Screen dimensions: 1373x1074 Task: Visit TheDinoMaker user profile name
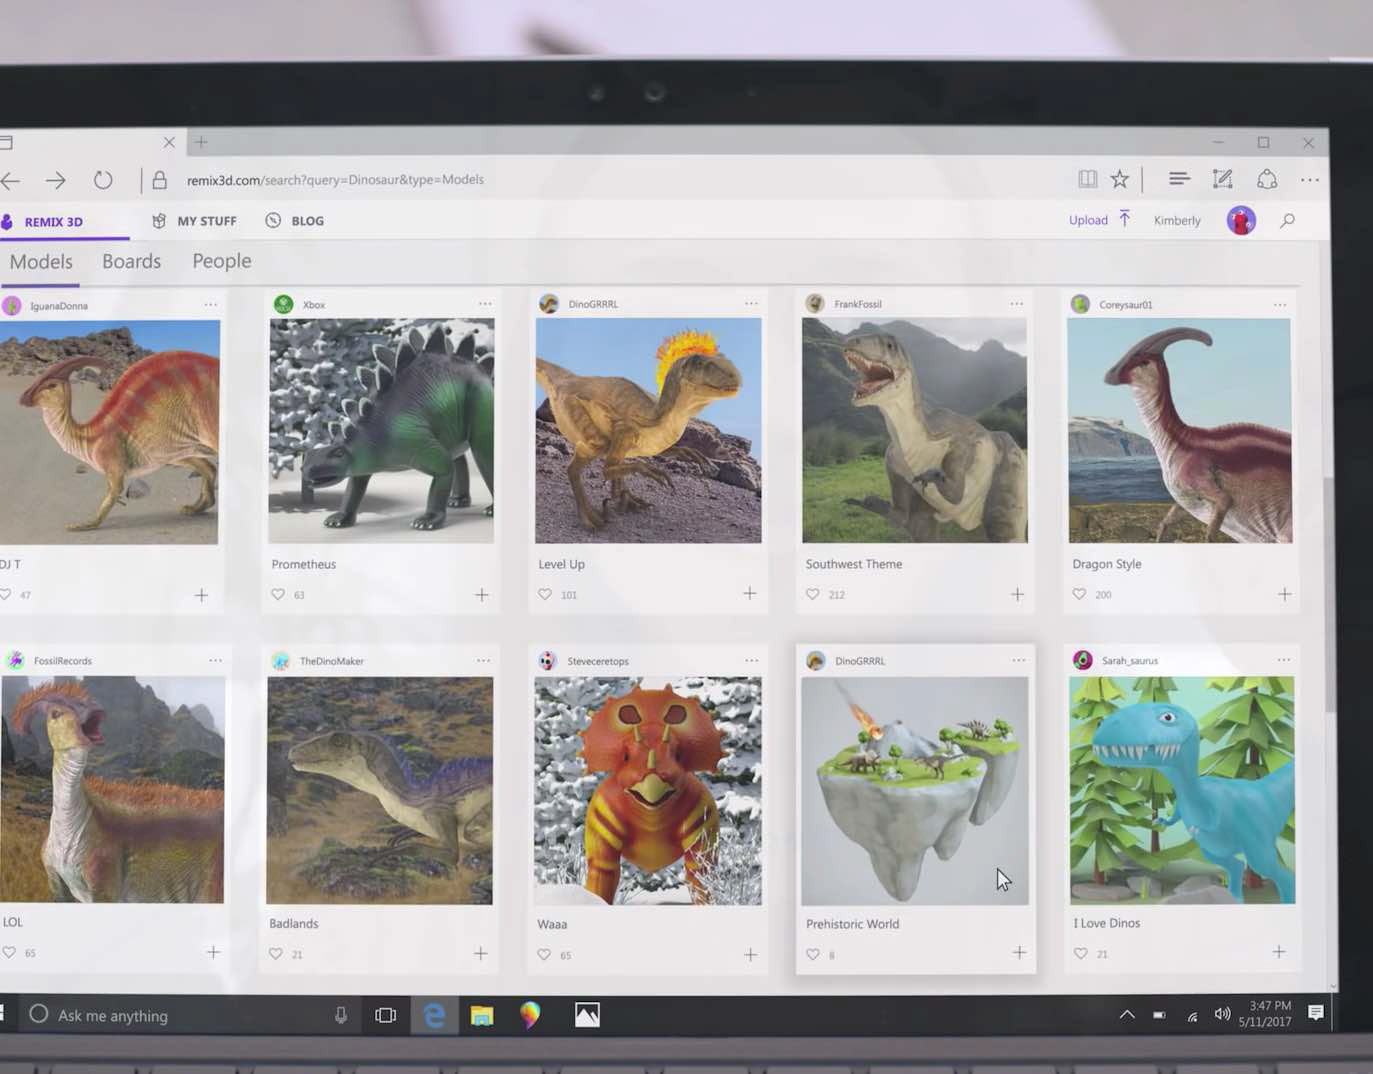click(332, 661)
